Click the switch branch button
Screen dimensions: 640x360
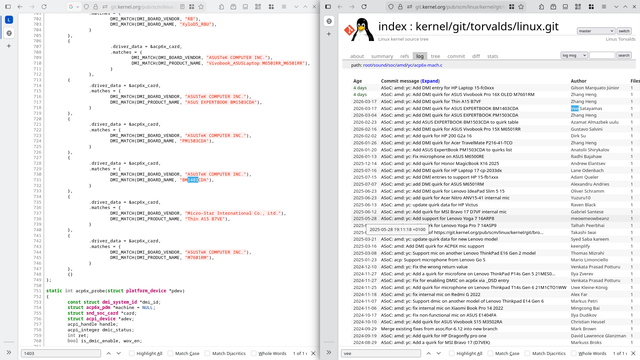[x=624, y=31]
